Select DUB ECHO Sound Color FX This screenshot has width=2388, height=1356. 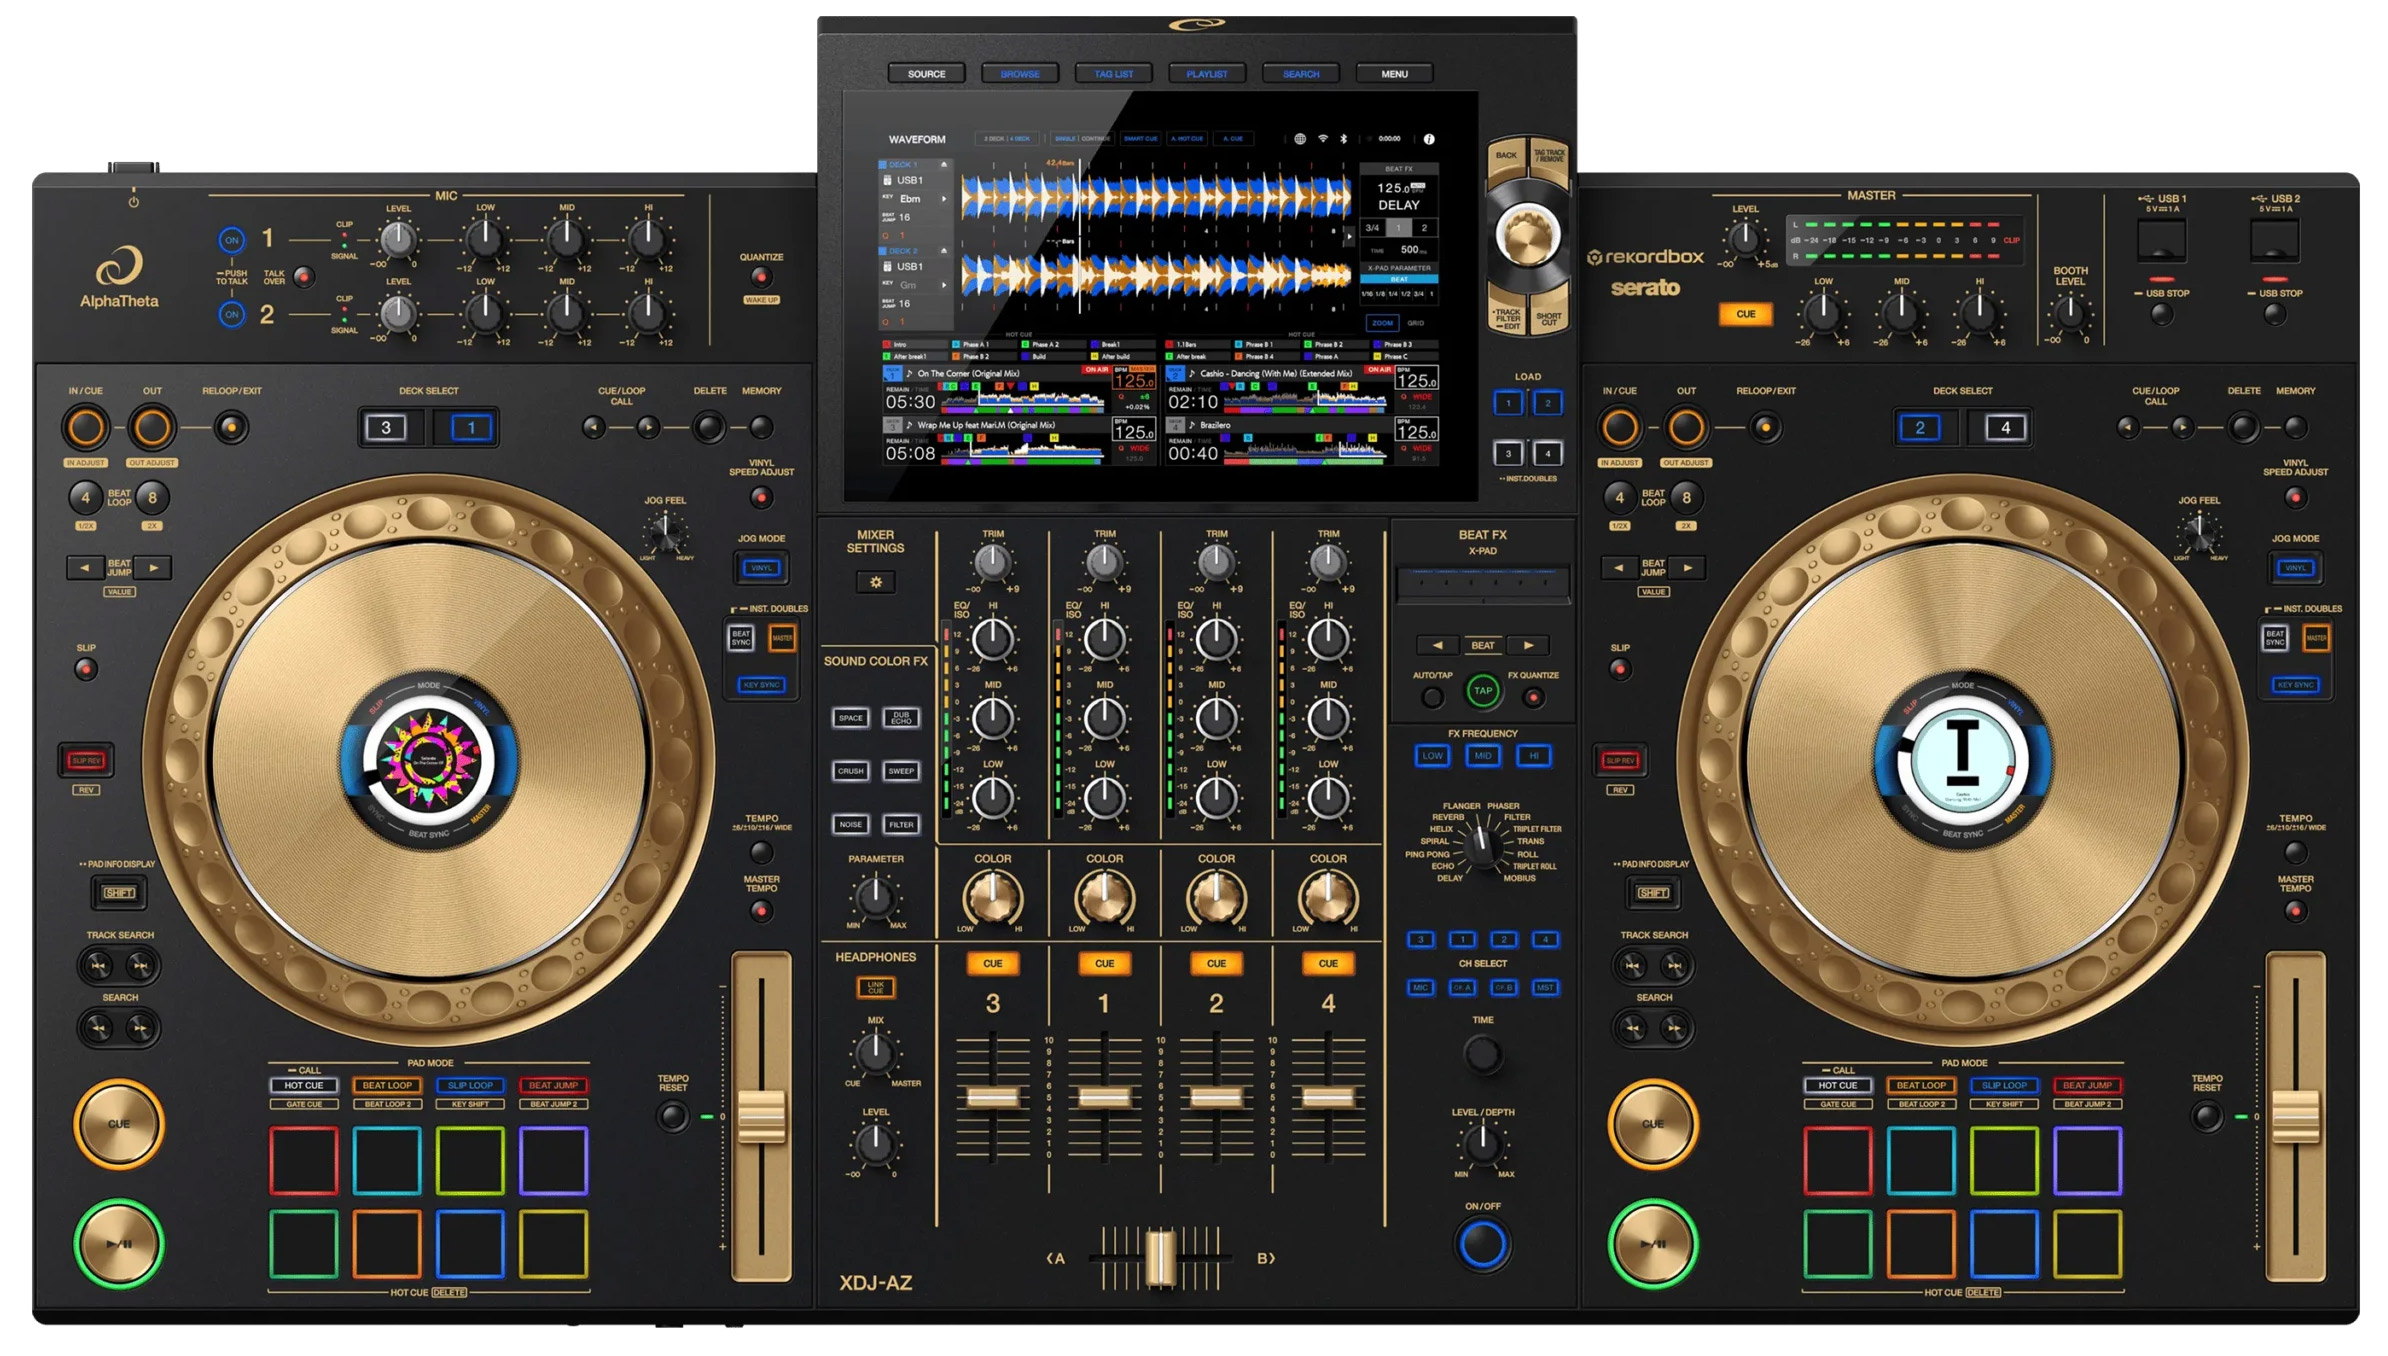pyautogui.click(x=901, y=718)
